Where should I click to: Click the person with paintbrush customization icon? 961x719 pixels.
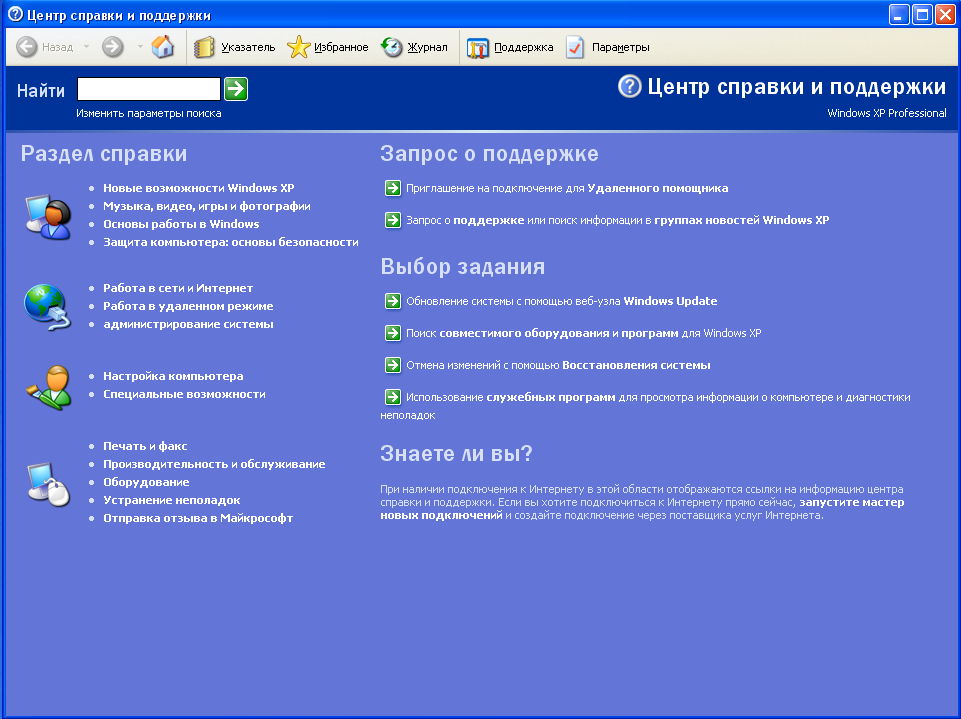pos(49,387)
